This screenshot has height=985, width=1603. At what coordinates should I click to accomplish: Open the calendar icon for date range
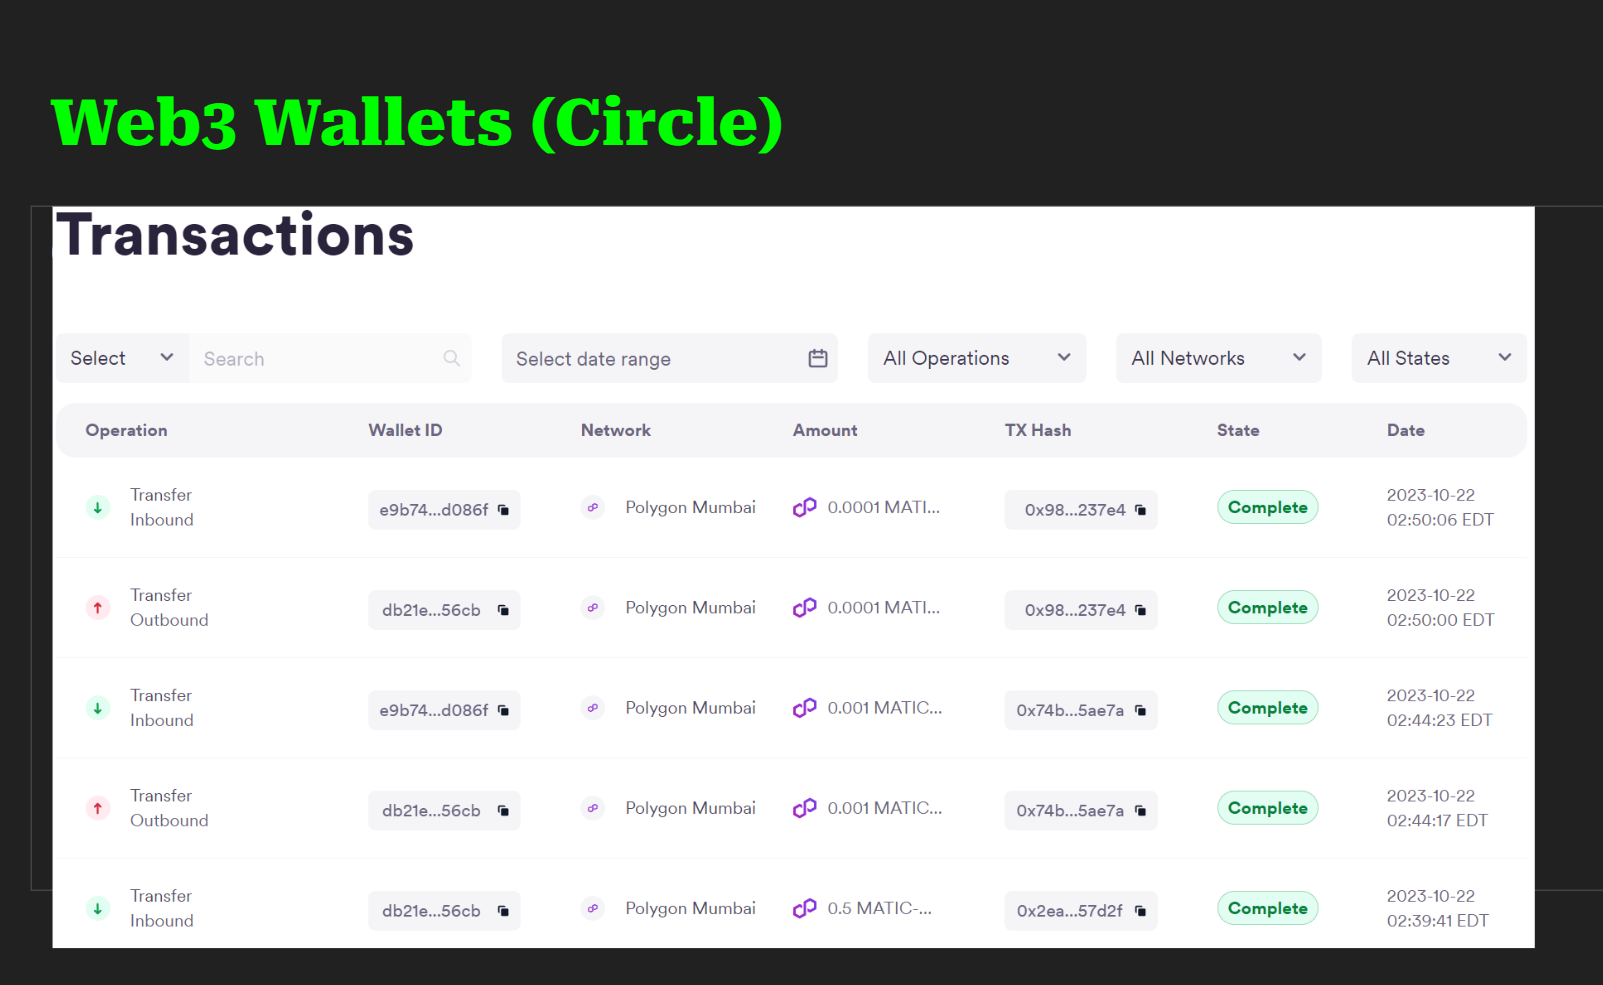click(818, 358)
